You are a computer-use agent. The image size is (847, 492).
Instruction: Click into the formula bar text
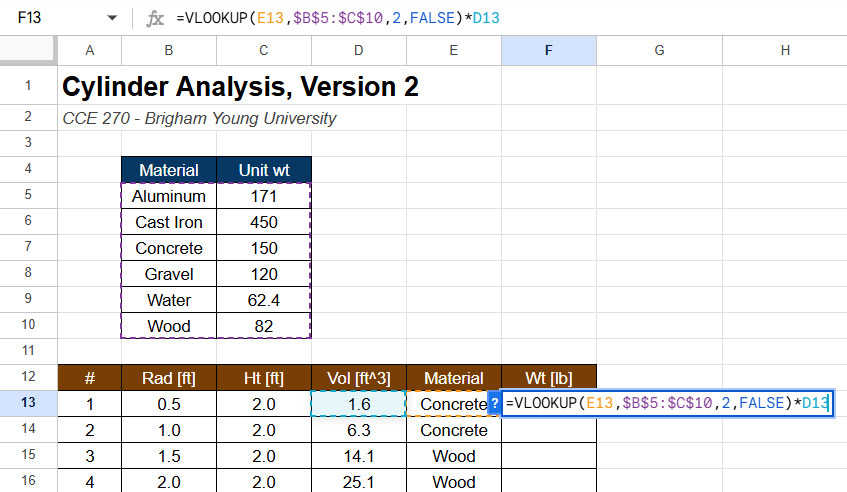(x=338, y=18)
